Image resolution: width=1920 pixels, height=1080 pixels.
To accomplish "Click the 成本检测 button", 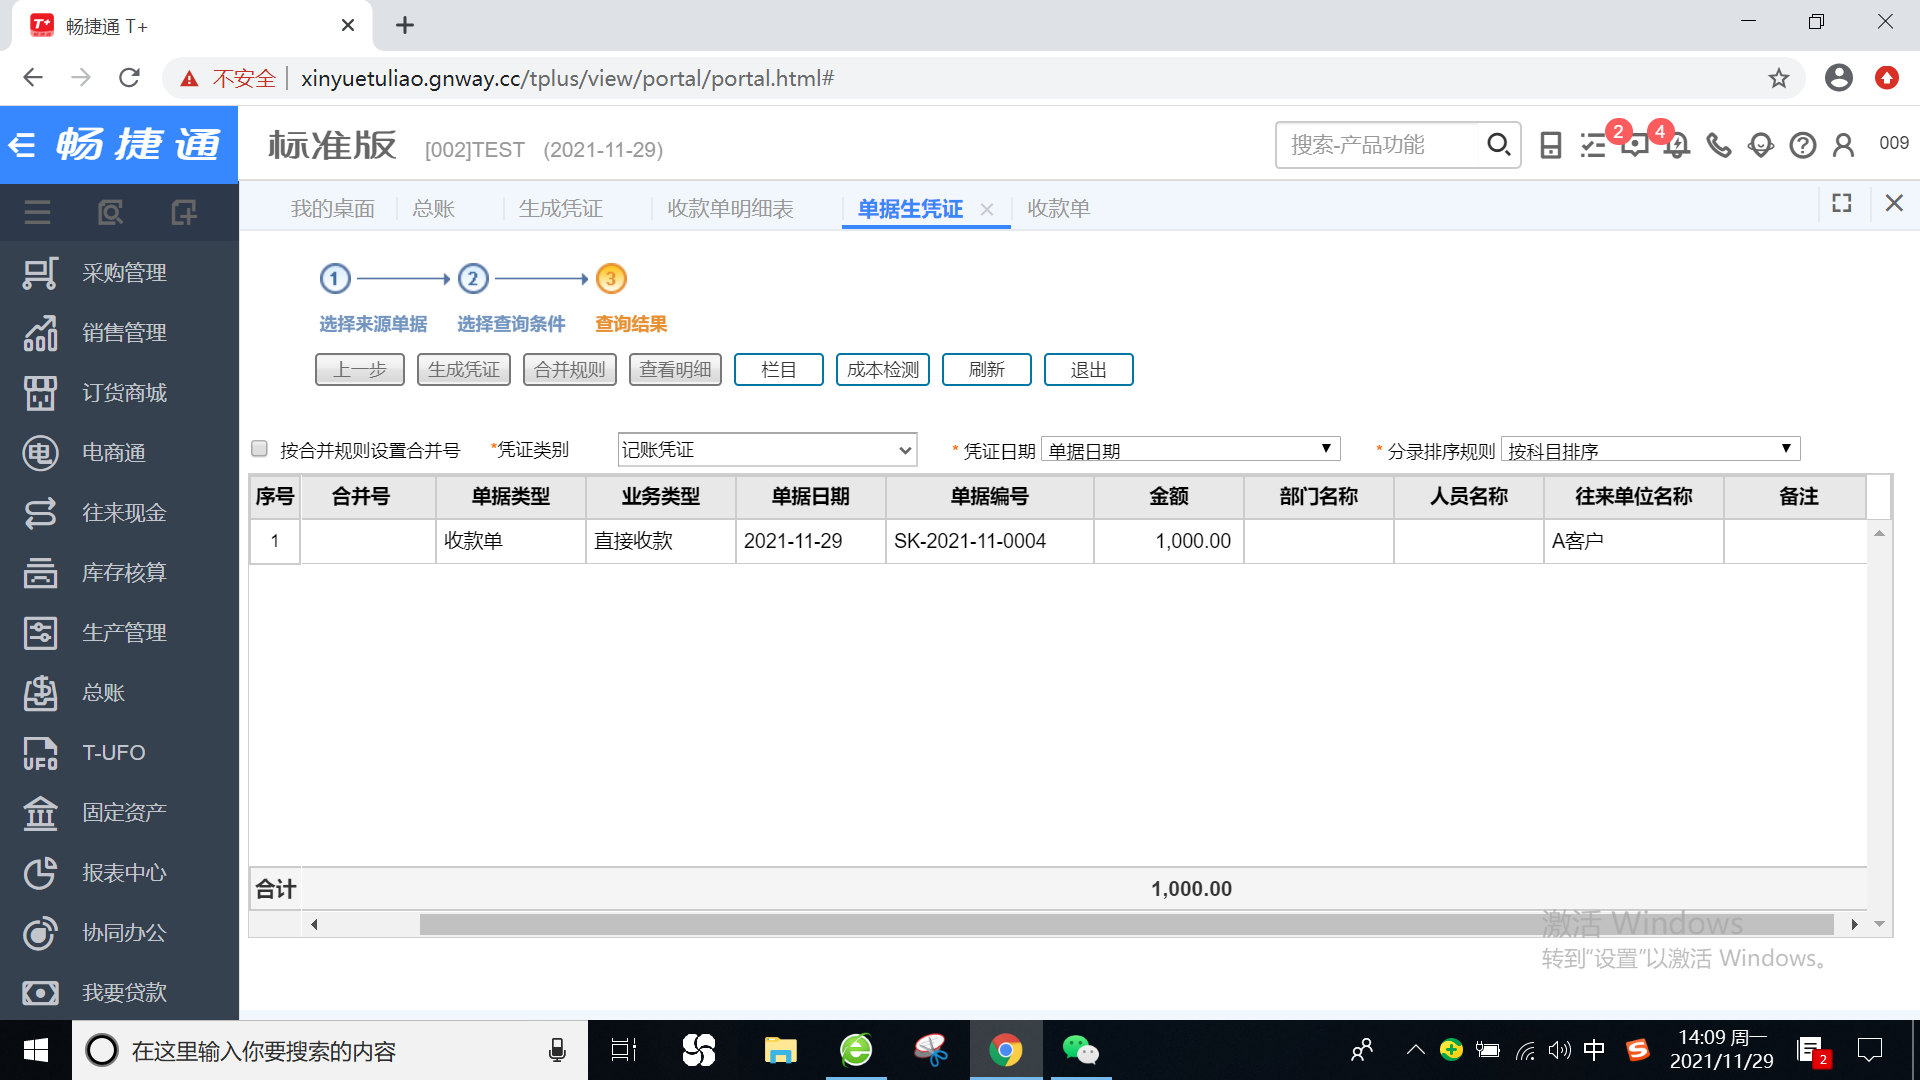I will pos(883,370).
